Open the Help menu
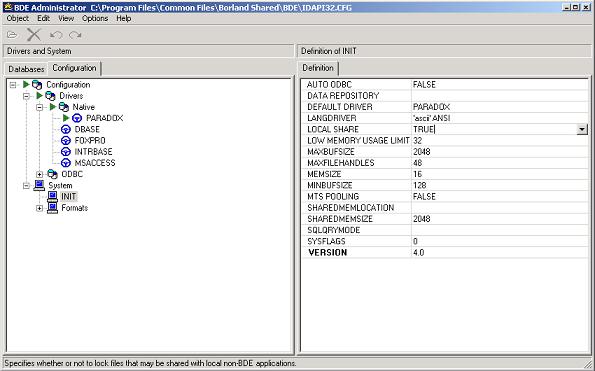This screenshot has width=595, height=371. pos(123,18)
